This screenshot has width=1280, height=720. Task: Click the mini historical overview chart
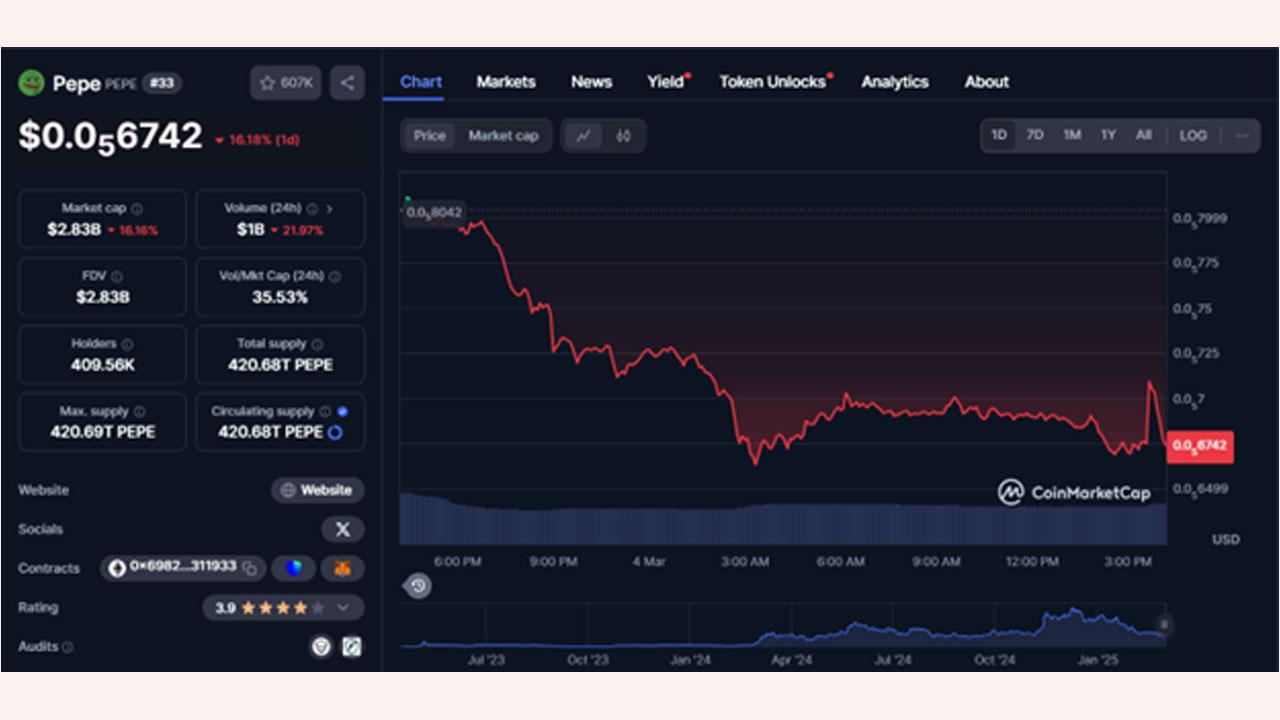(x=782, y=627)
